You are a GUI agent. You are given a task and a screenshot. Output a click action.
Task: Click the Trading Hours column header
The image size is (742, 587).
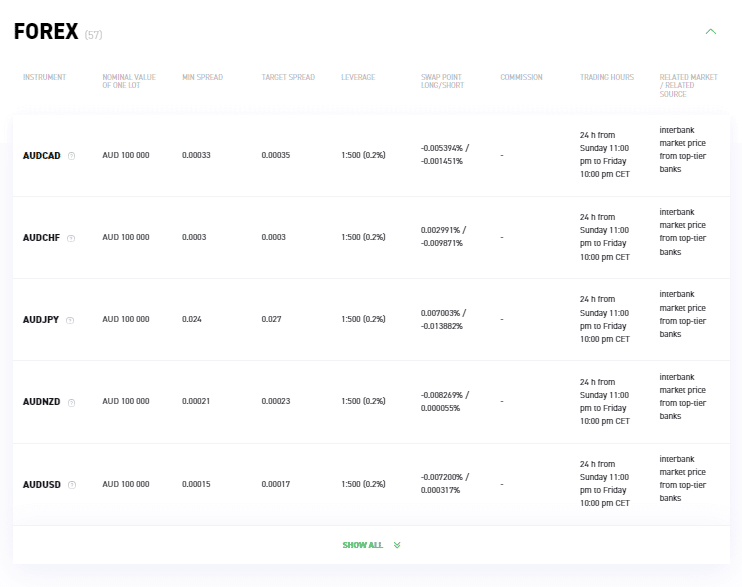(x=607, y=77)
